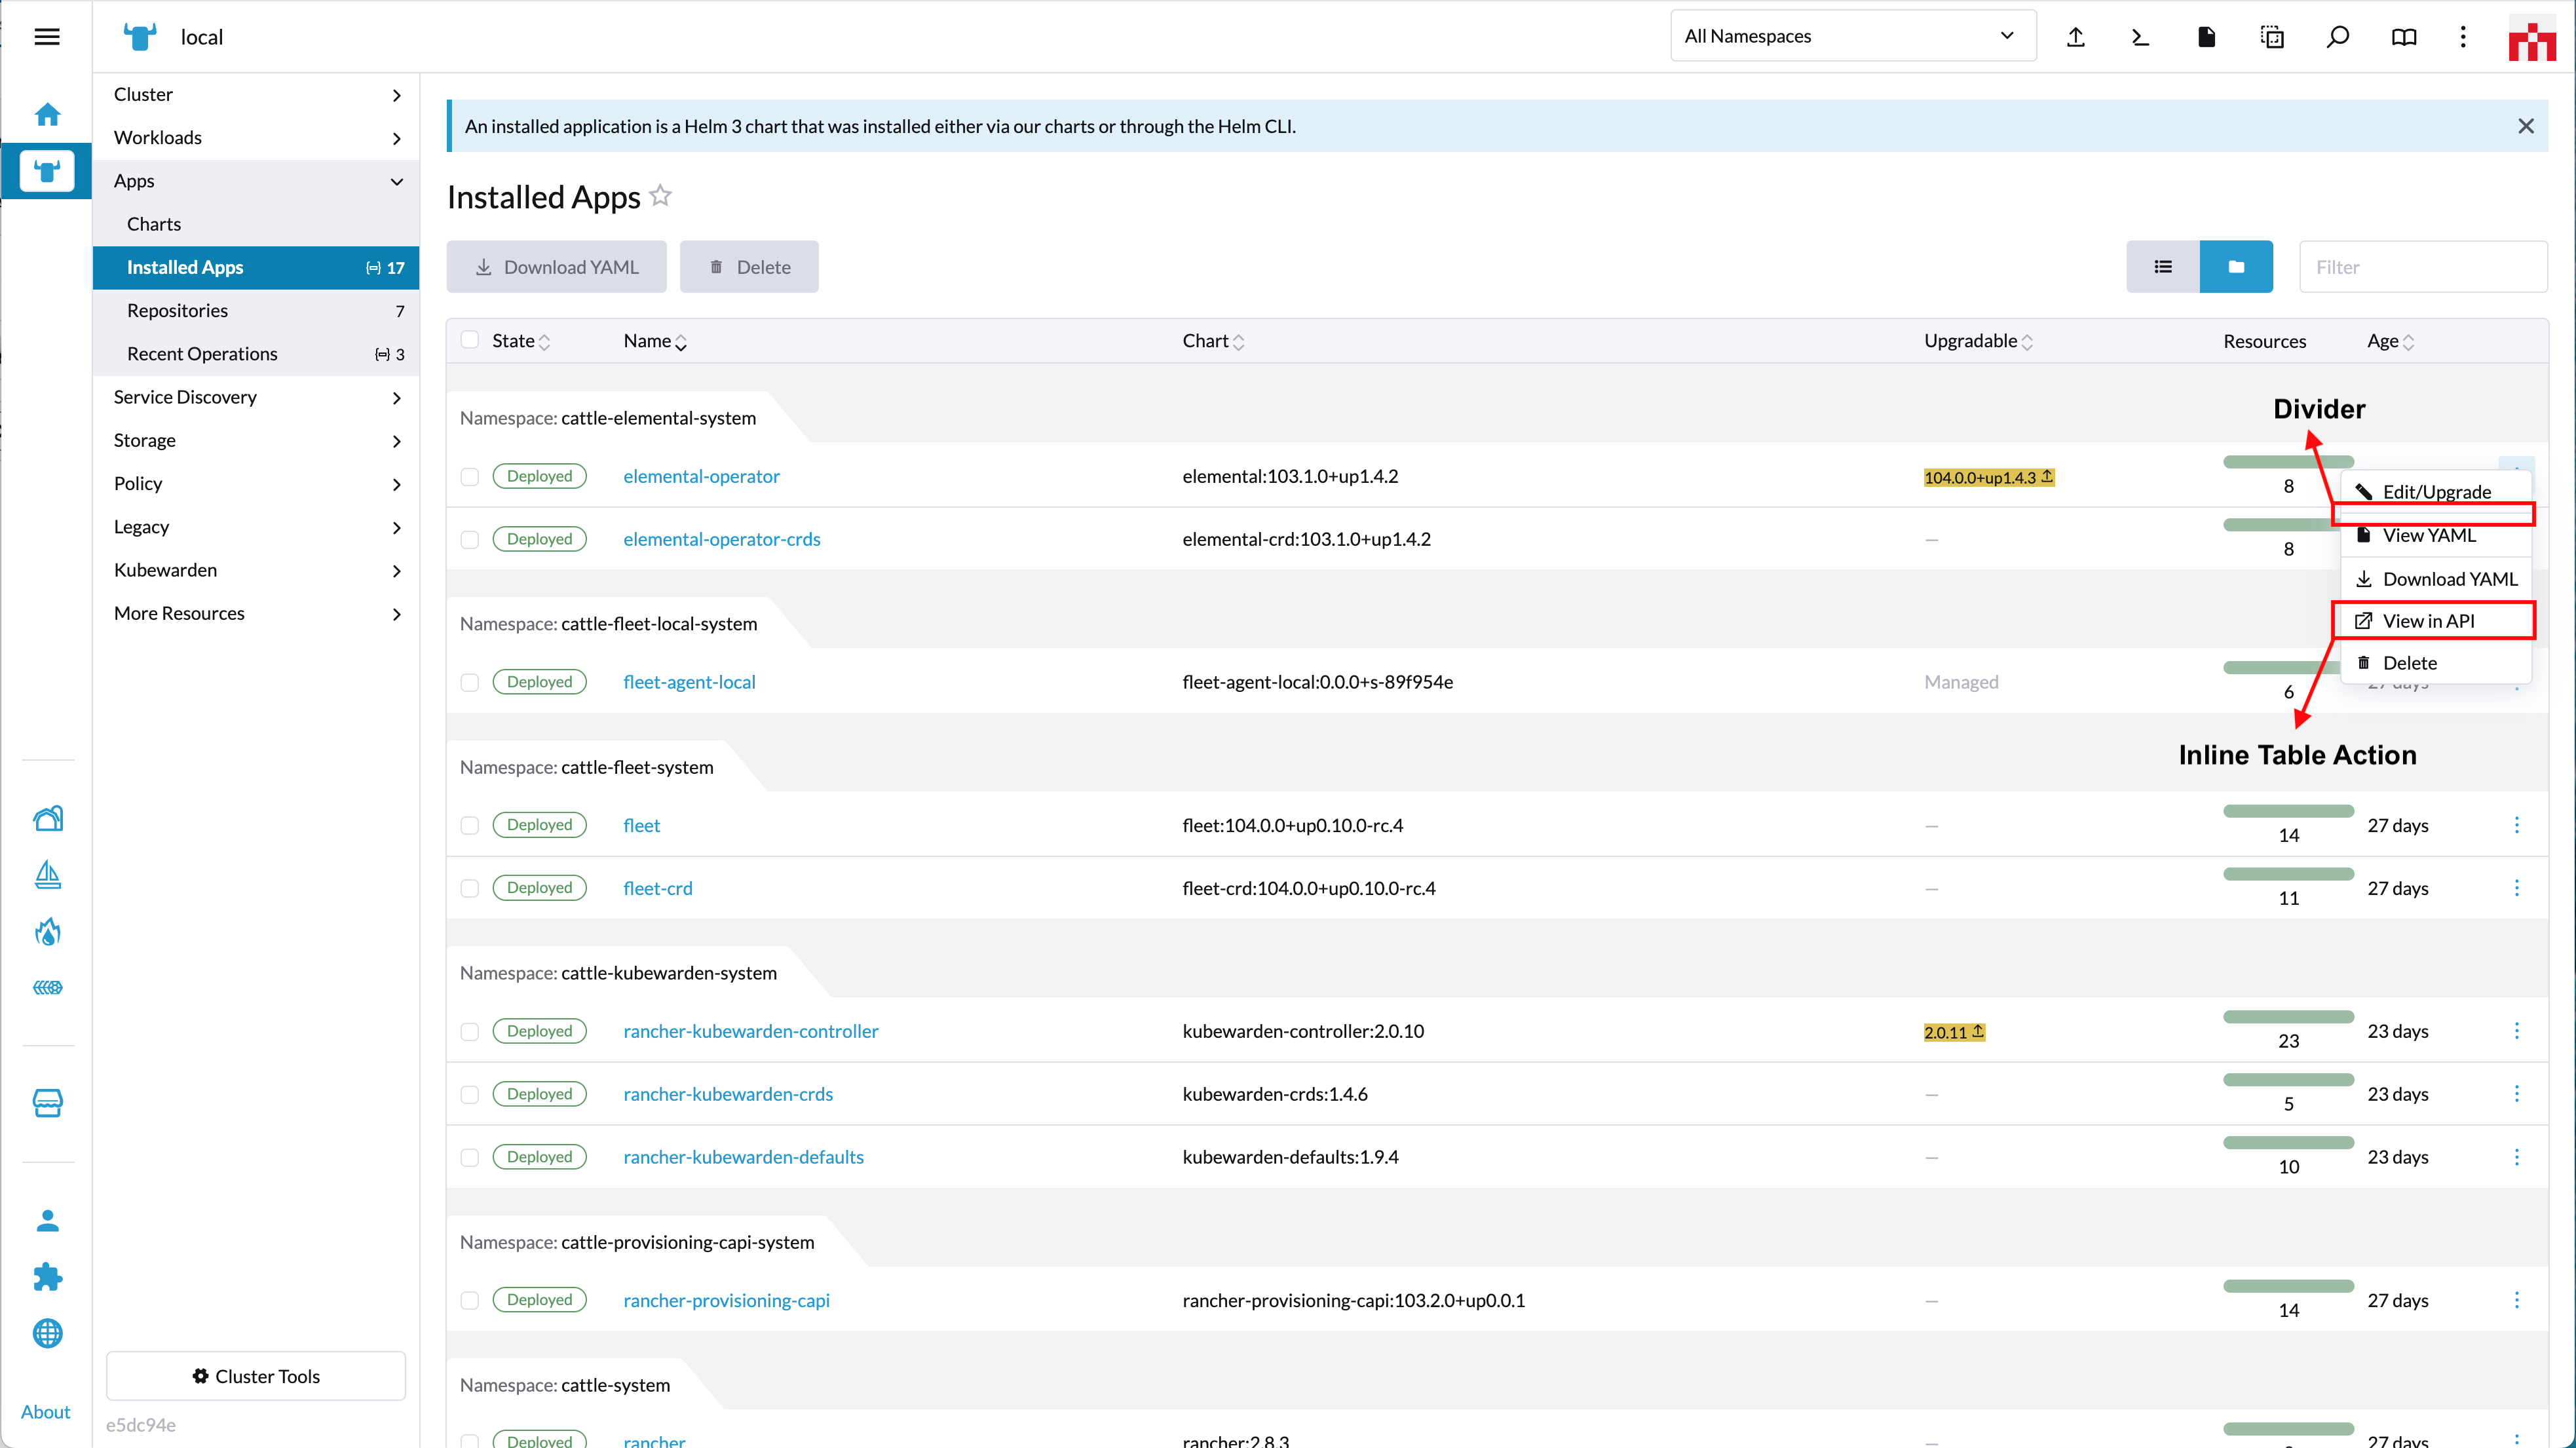Choose Delete in the action menu
The image size is (2576, 1448).
coord(2436,663)
